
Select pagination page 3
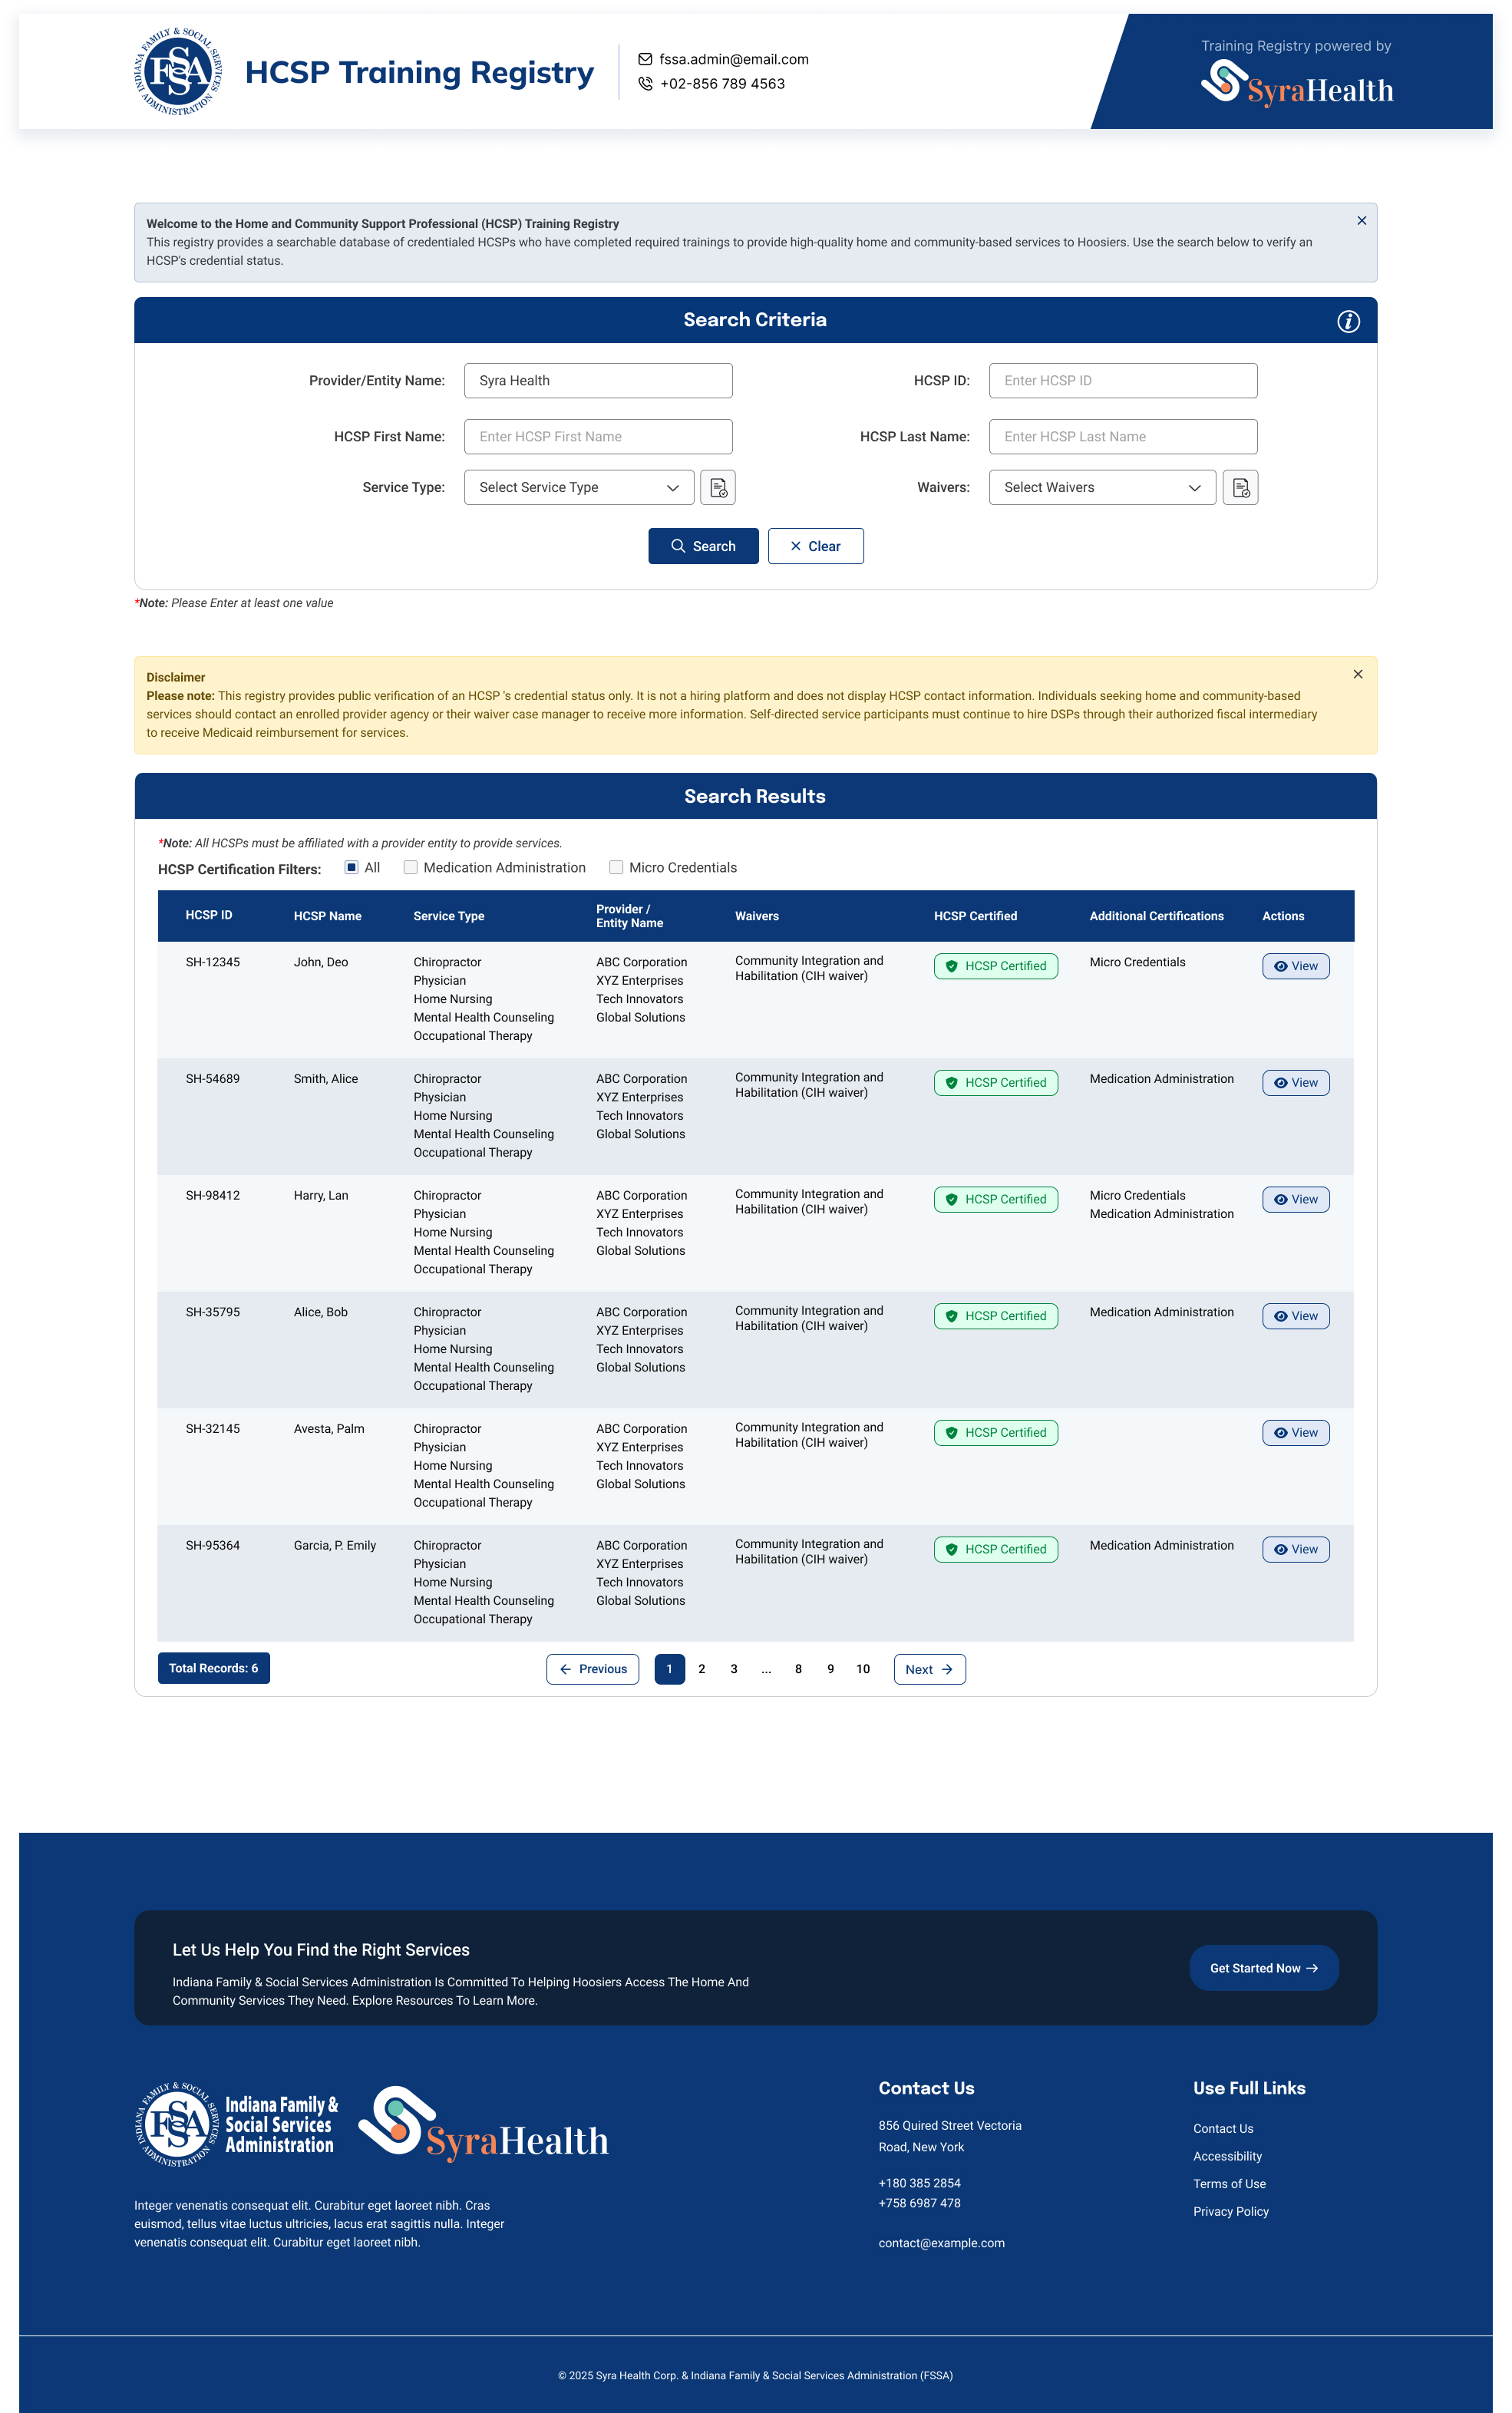coord(734,1669)
